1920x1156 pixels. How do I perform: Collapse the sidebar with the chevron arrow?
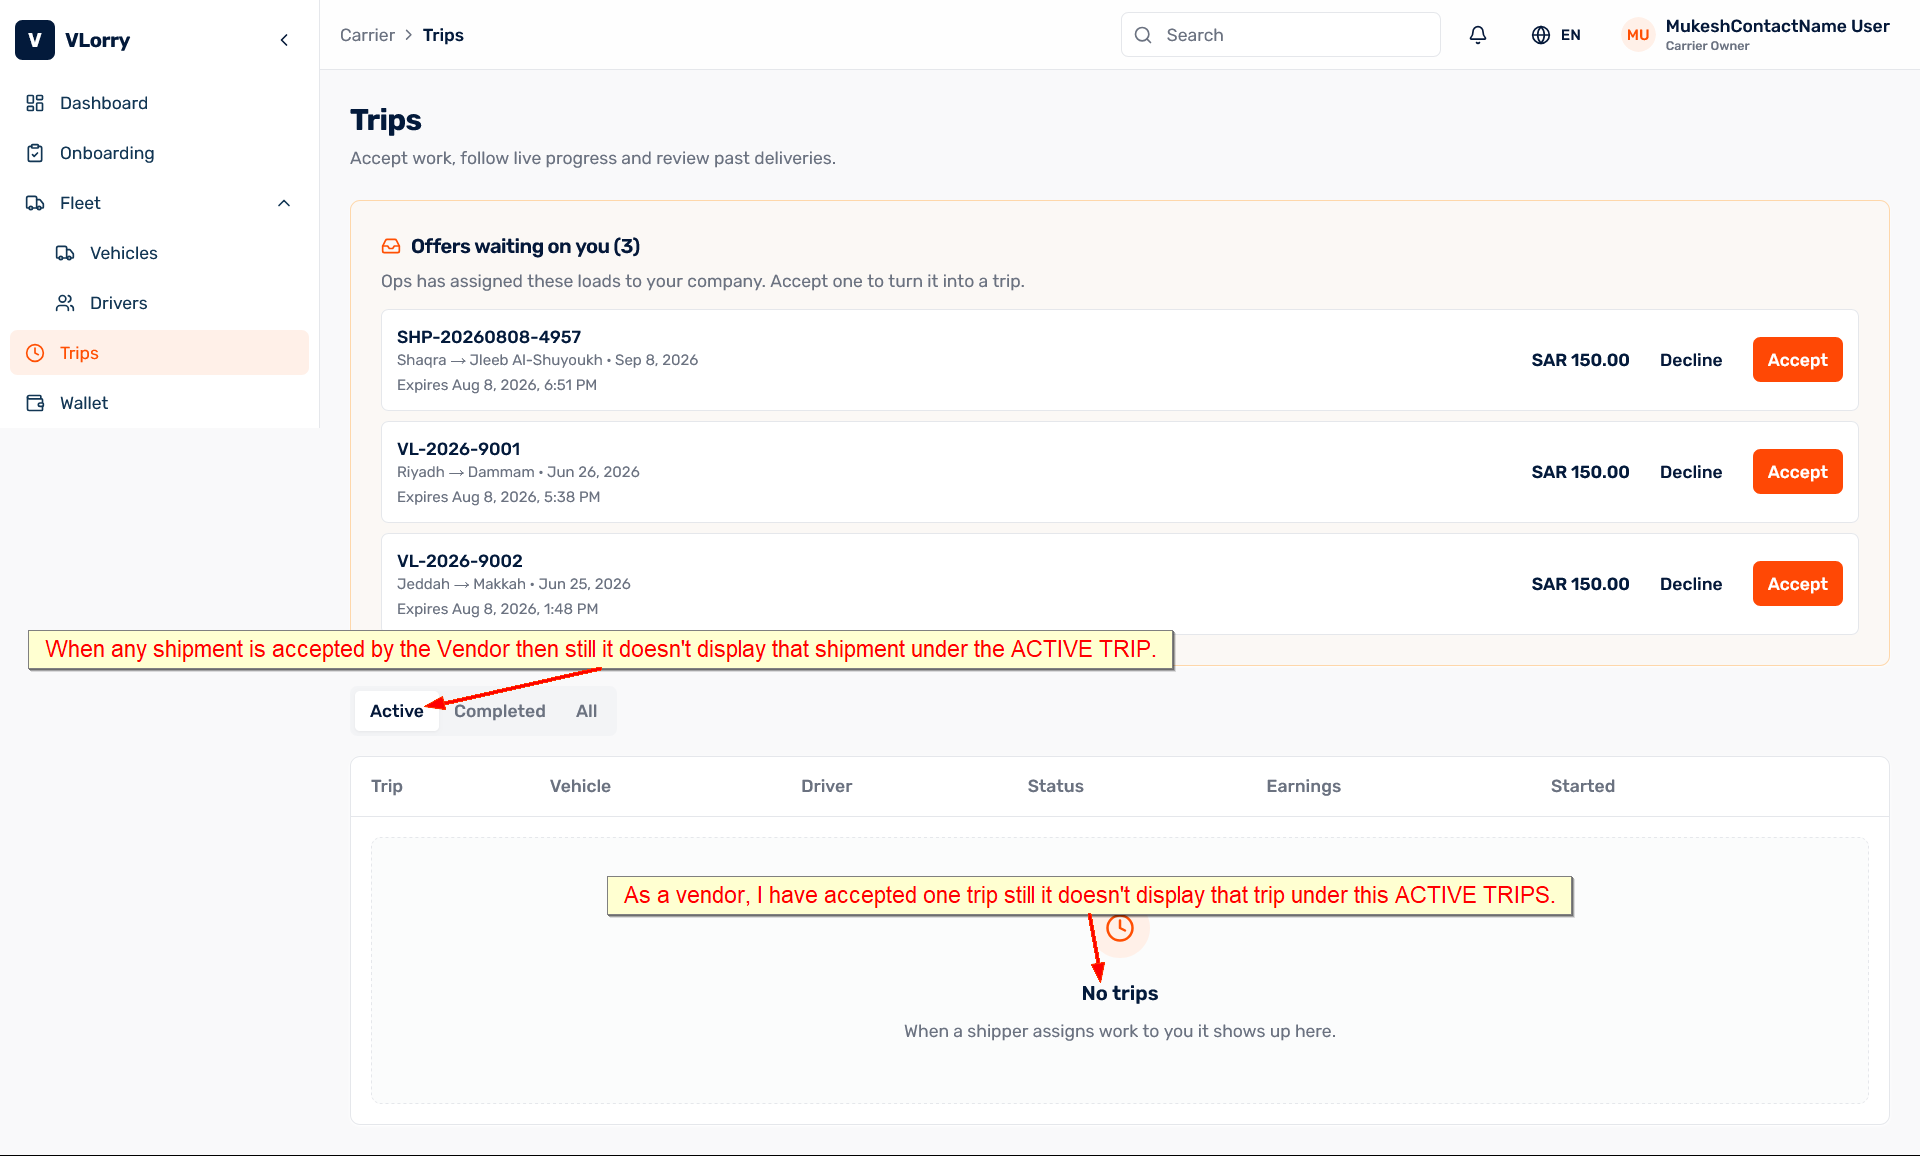tap(284, 40)
